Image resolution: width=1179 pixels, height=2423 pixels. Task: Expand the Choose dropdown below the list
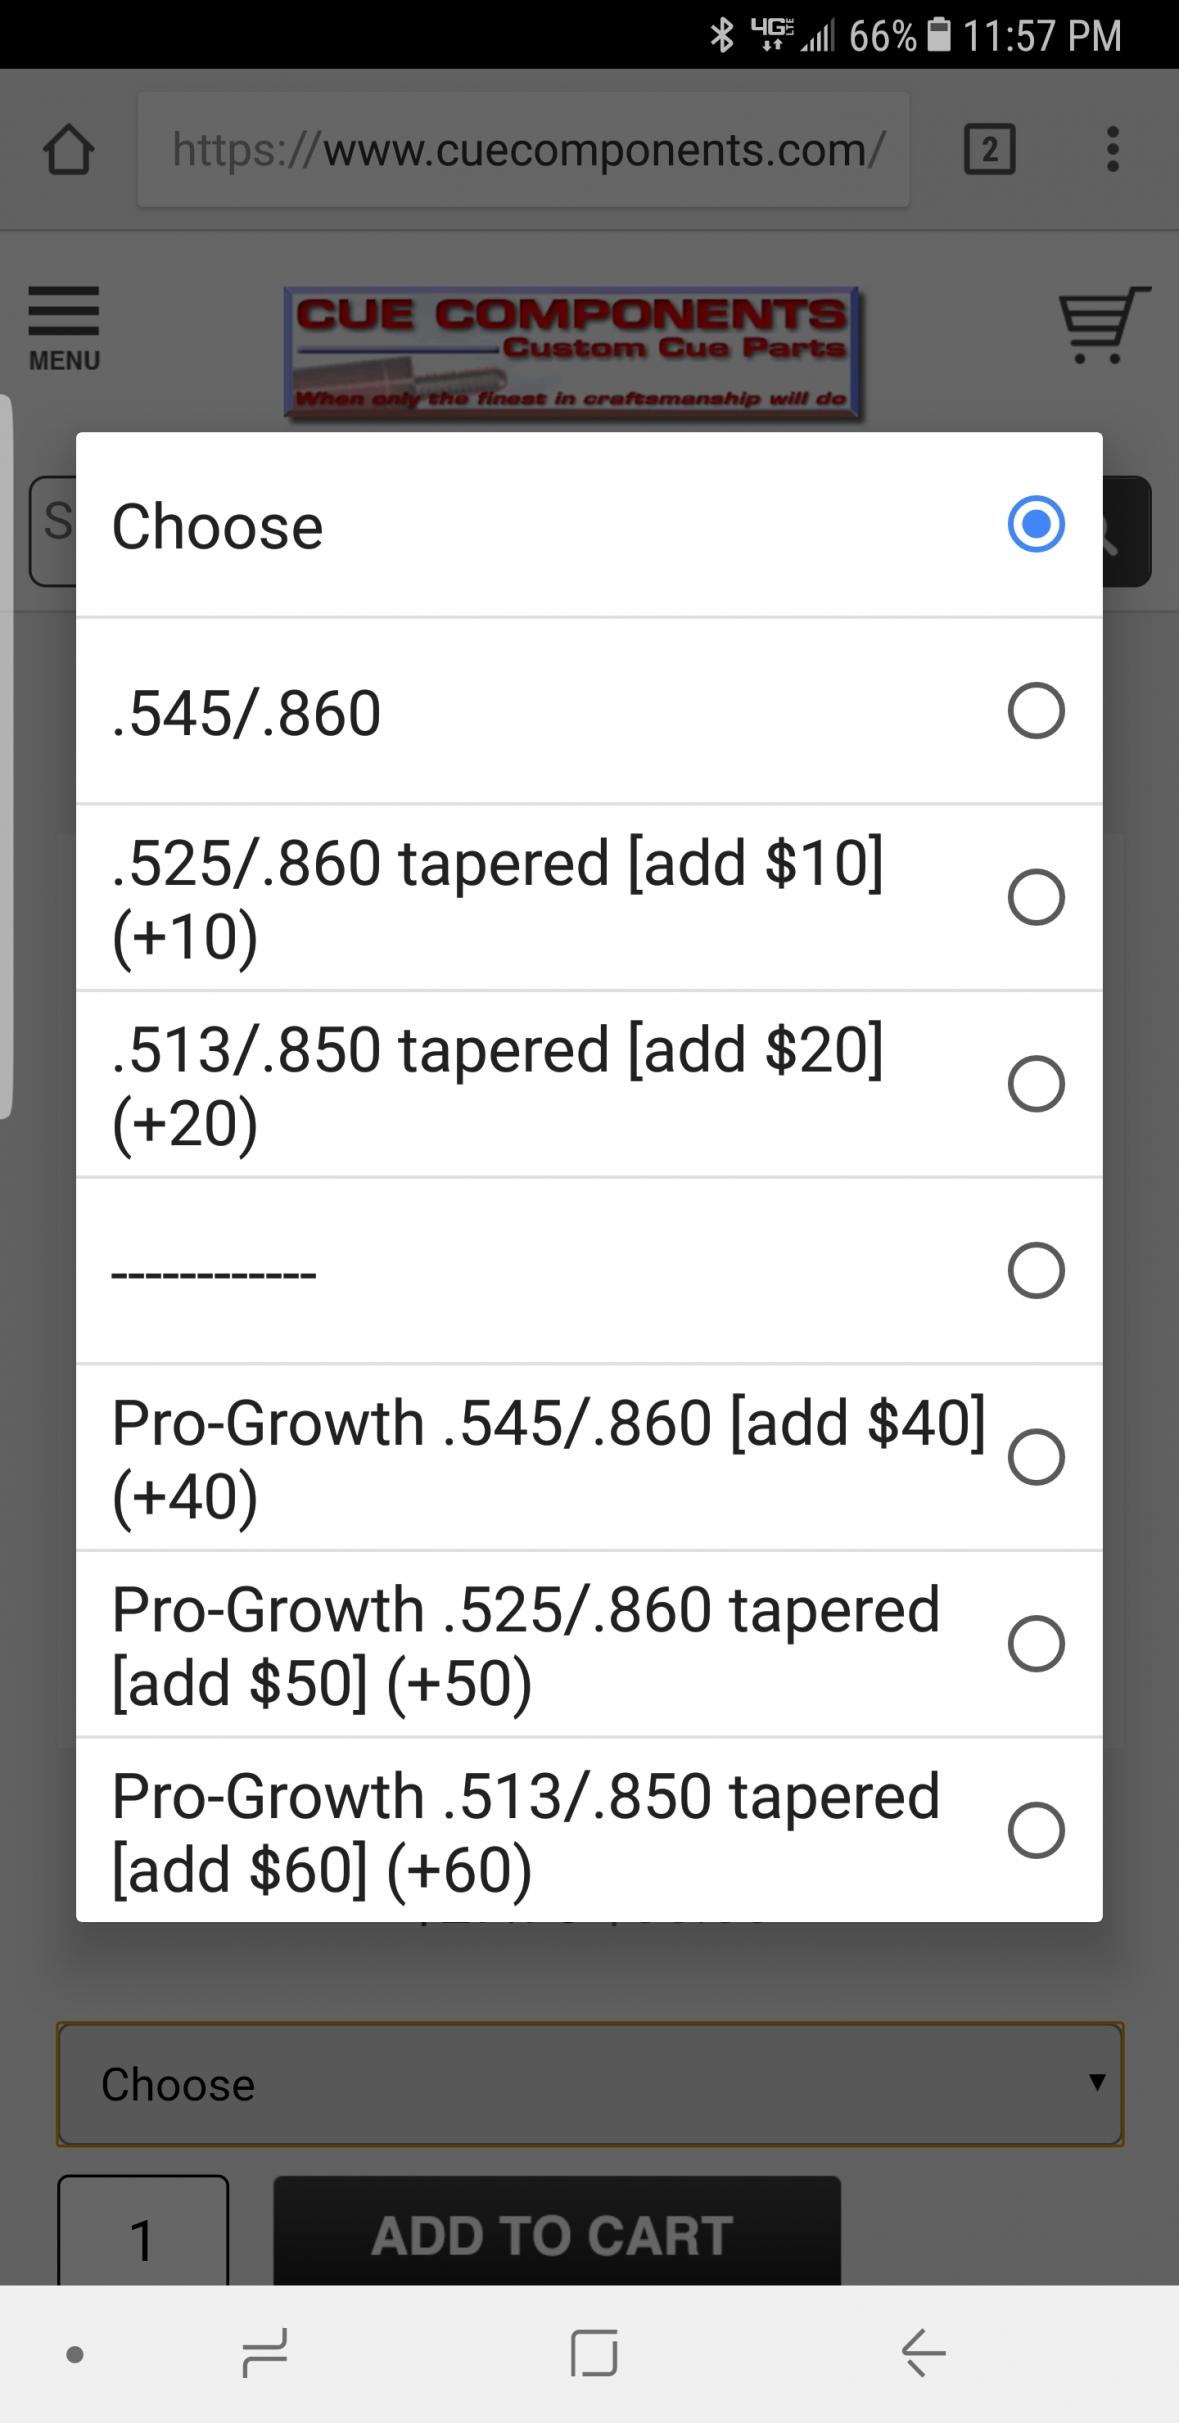click(590, 2084)
